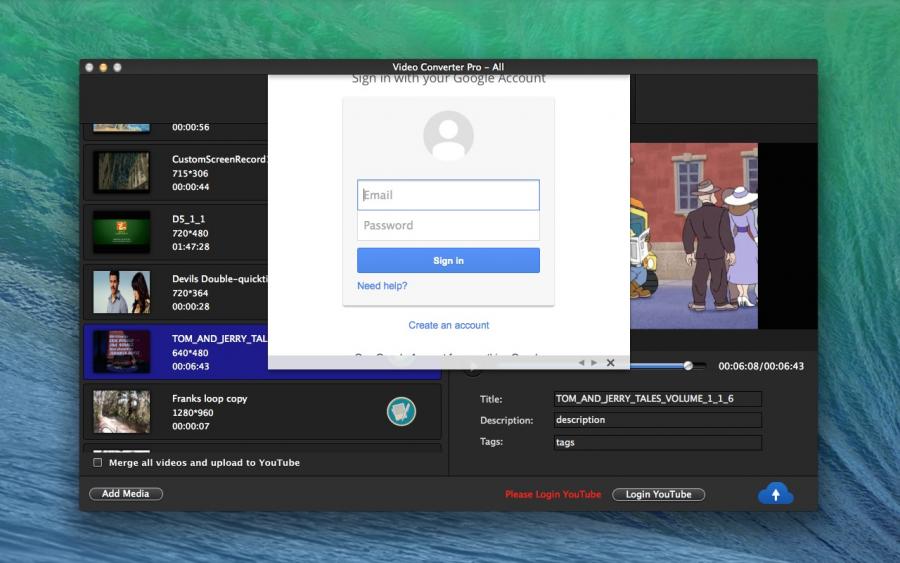The width and height of the screenshot is (900, 563).
Task: Click the 'DS_1_1' title text
Action: coord(188,219)
